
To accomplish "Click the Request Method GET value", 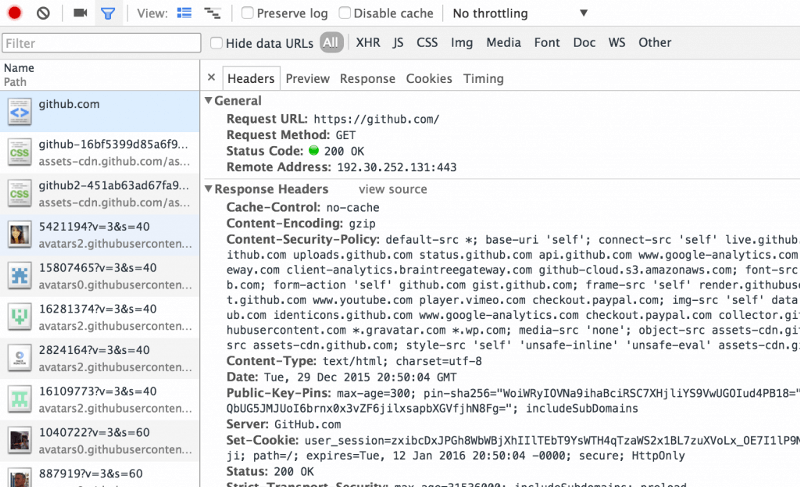I will [345, 135].
